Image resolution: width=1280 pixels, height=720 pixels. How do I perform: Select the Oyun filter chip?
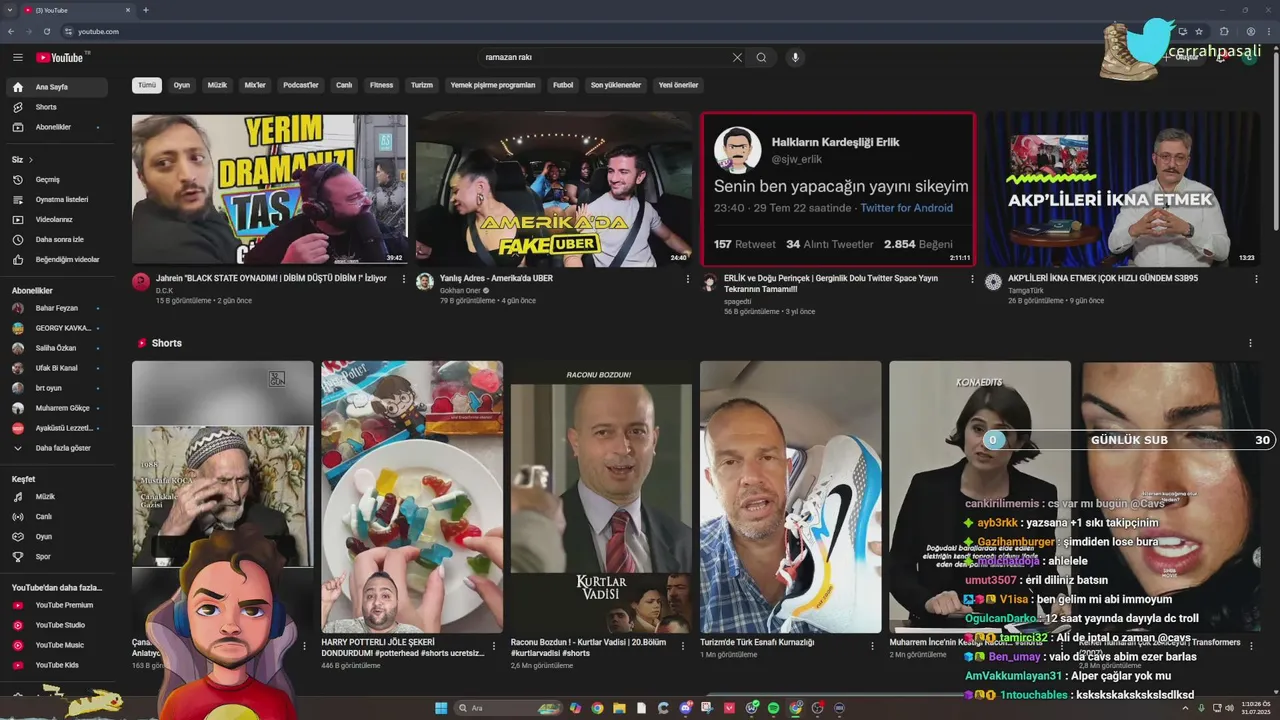(182, 85)
